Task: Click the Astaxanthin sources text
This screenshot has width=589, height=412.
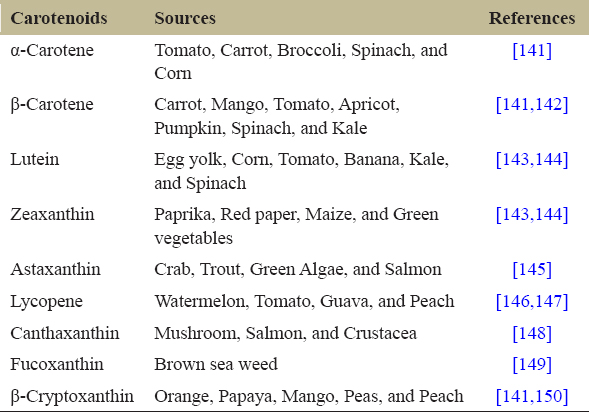Action: pyautogui.click(x=298, y=269)
